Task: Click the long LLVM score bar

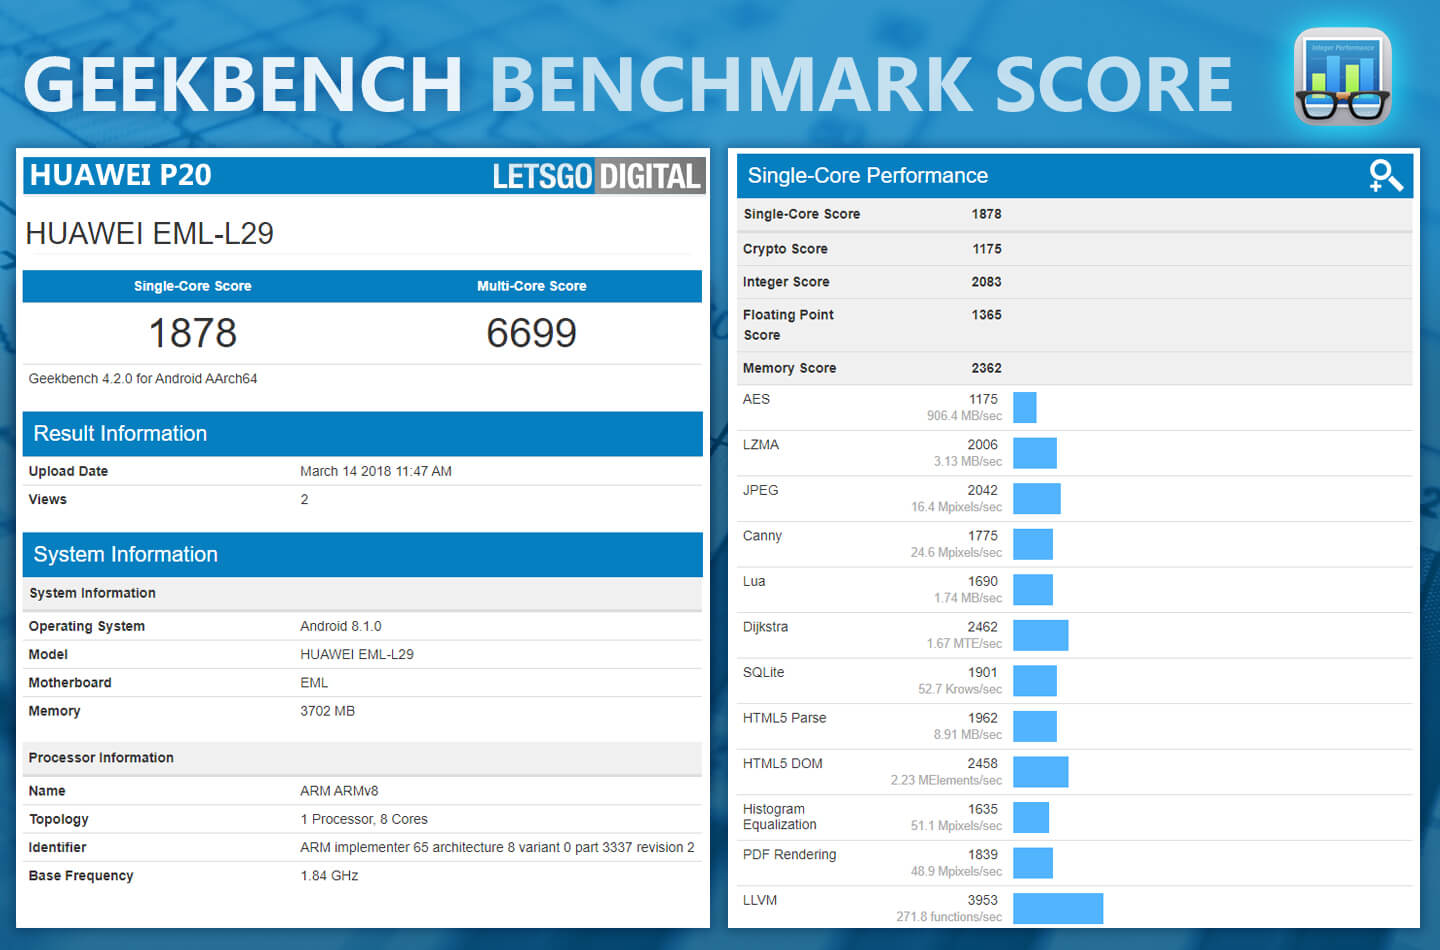Action: (x=1058, y=908)
